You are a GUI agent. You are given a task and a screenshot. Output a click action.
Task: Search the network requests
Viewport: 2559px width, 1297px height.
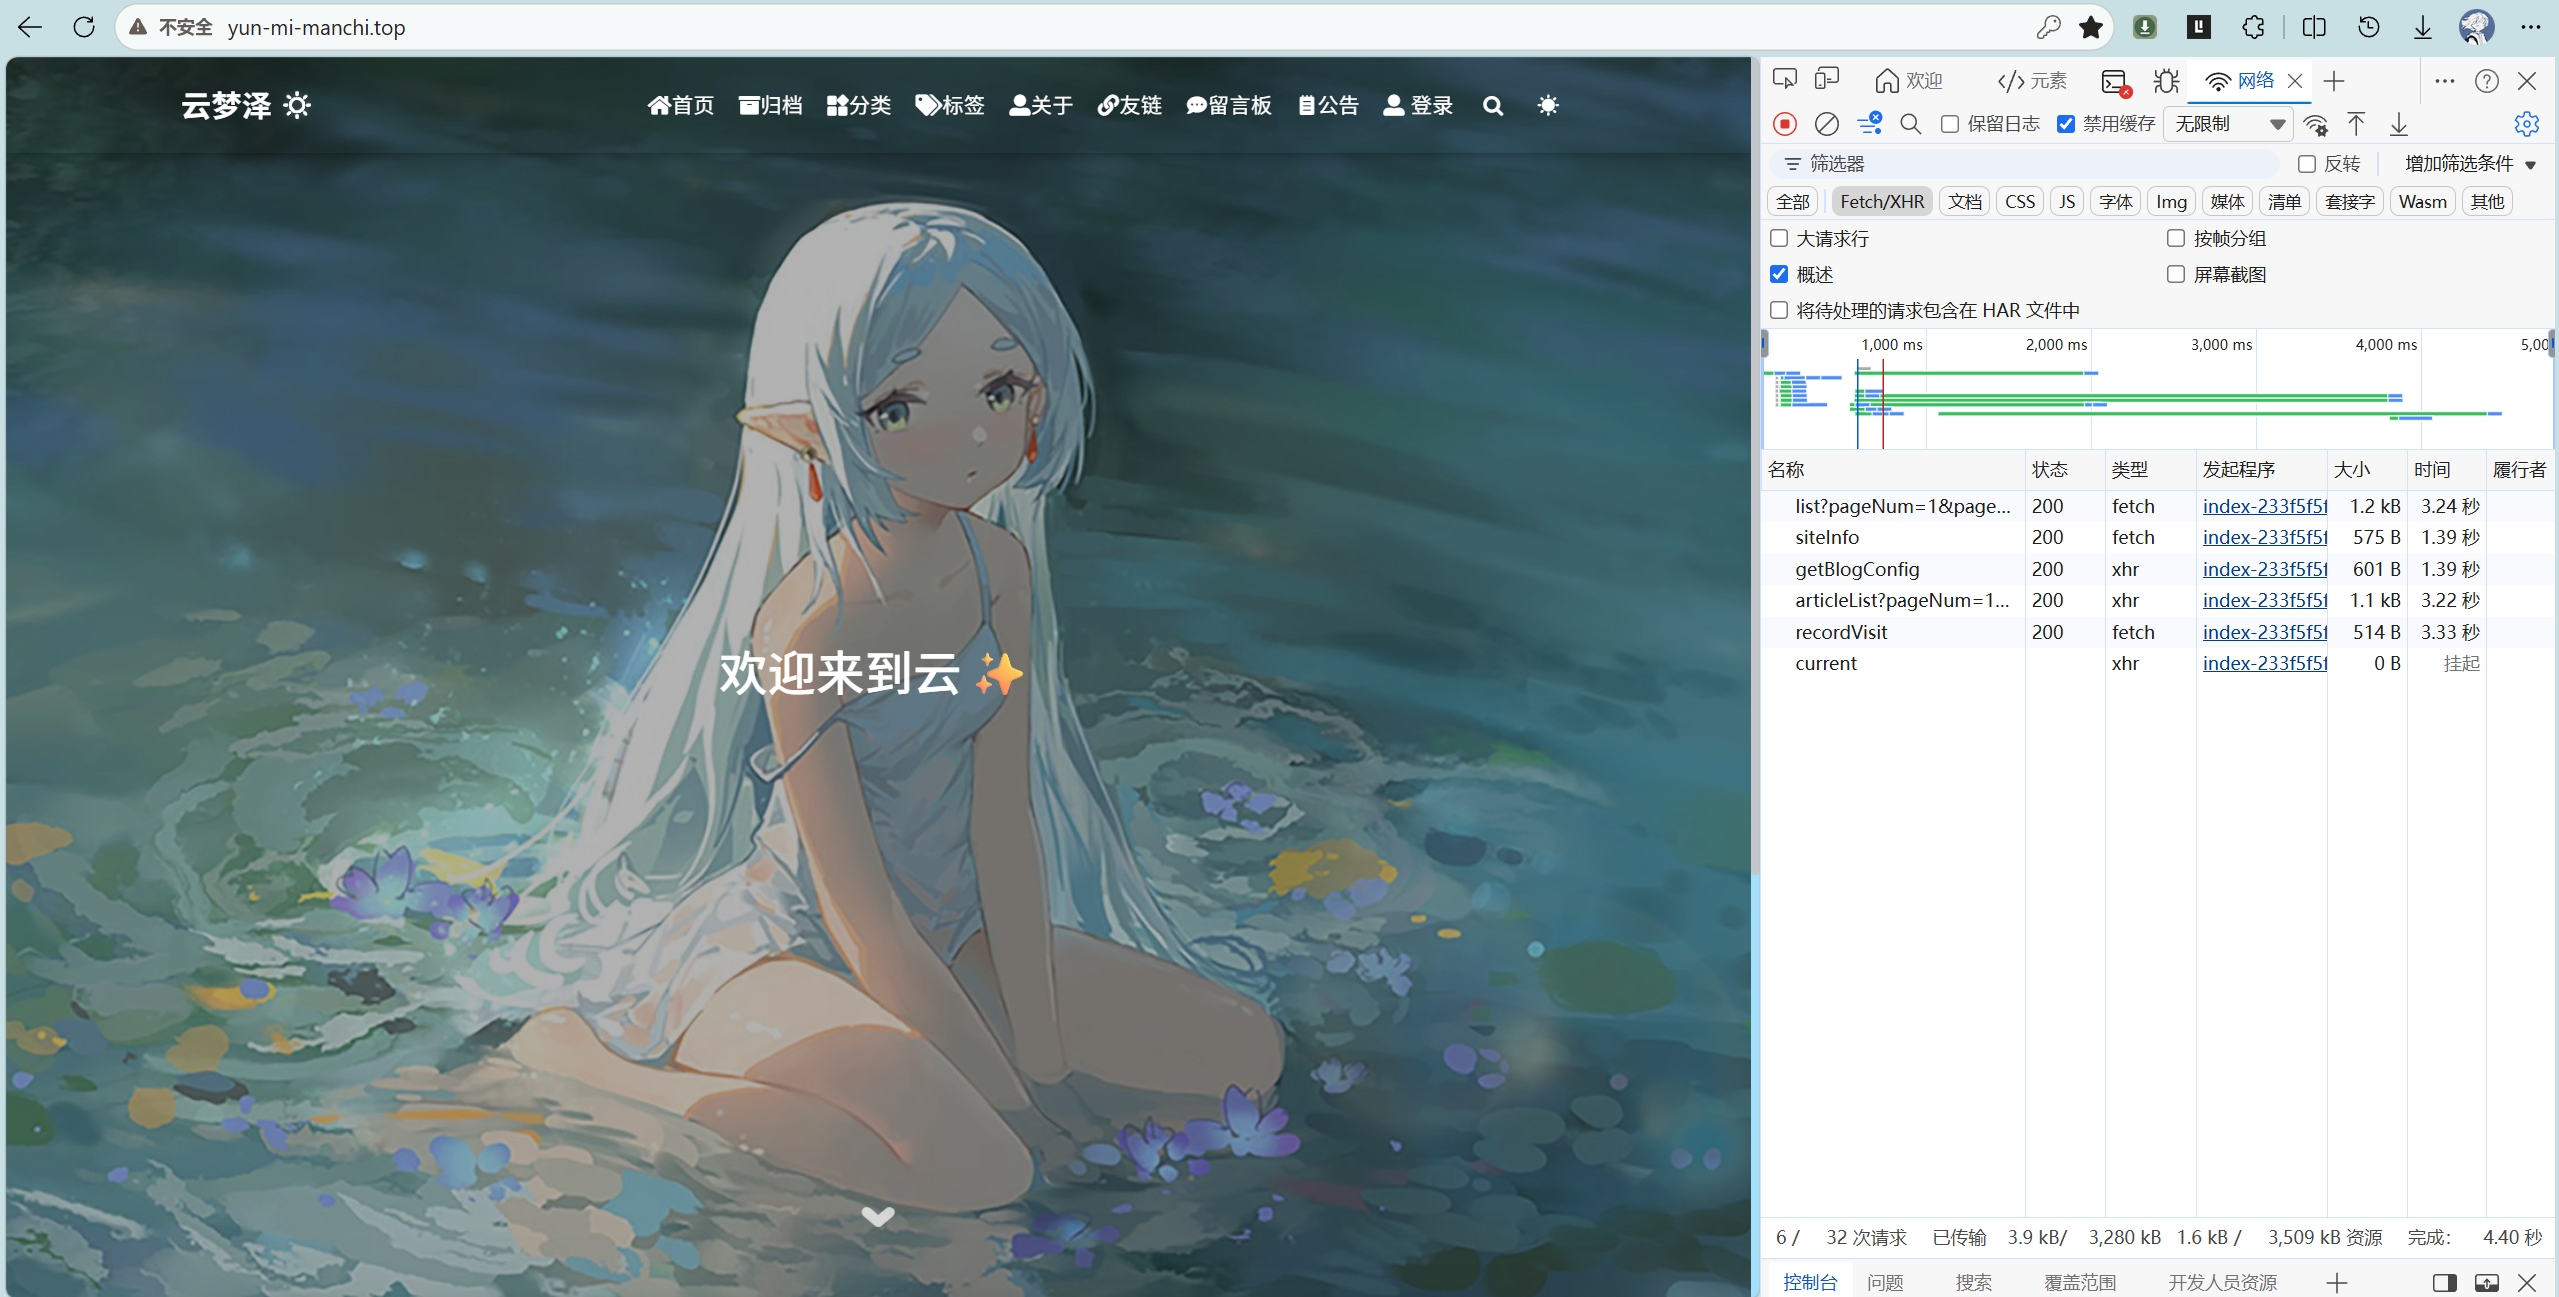click(x=1910, y=124)
